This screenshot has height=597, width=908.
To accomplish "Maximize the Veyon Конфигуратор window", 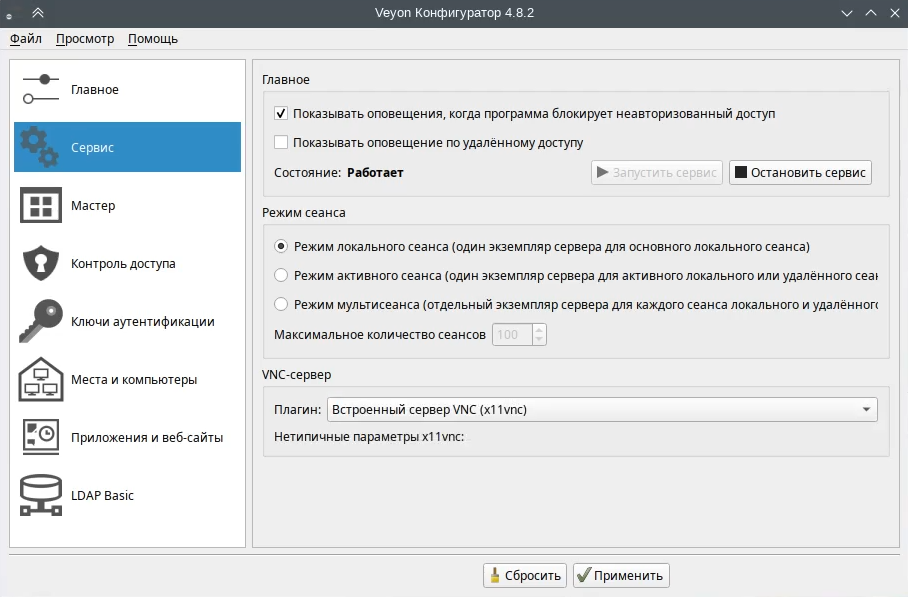I will pyautogui.click(x=871, y=13).
